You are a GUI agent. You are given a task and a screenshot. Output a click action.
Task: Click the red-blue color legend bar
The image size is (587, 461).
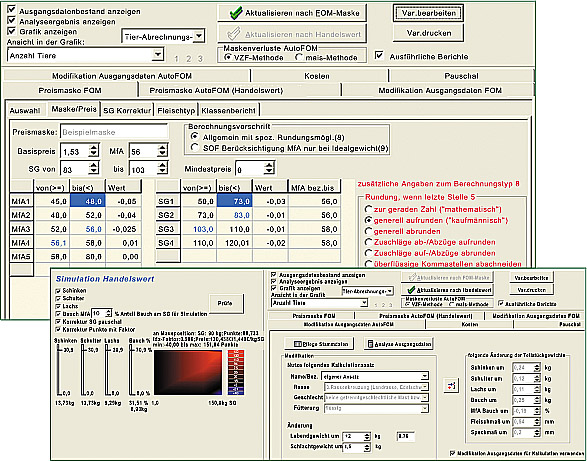click(x=236, y=372)
